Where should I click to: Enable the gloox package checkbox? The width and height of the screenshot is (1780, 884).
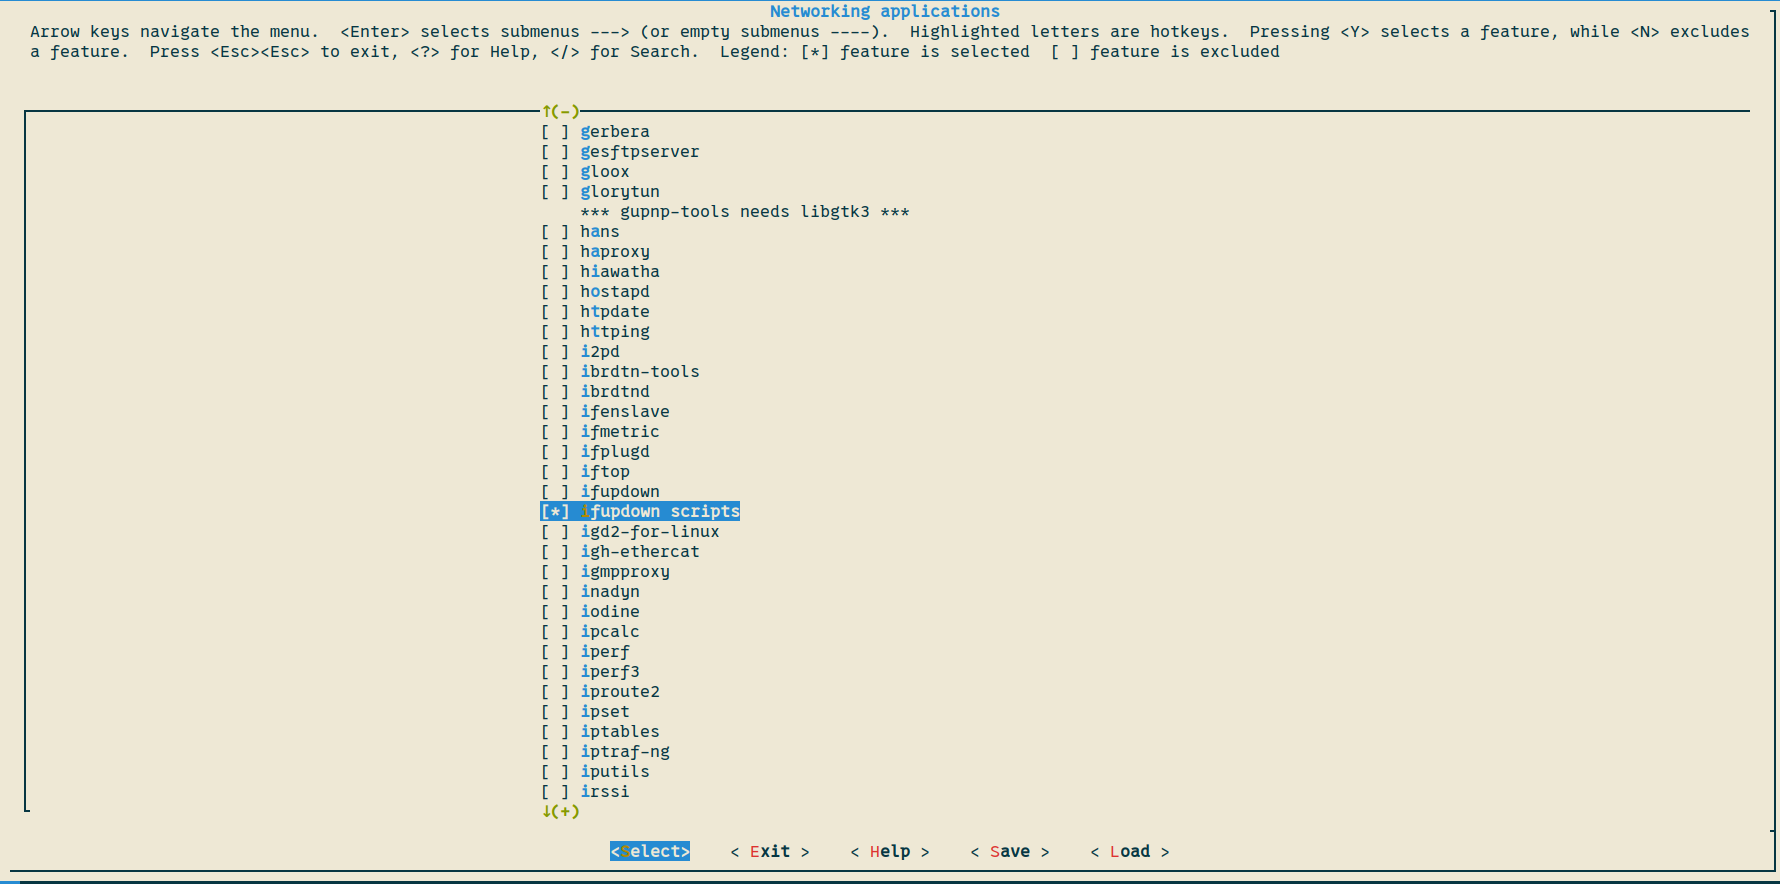coord(555,172)
